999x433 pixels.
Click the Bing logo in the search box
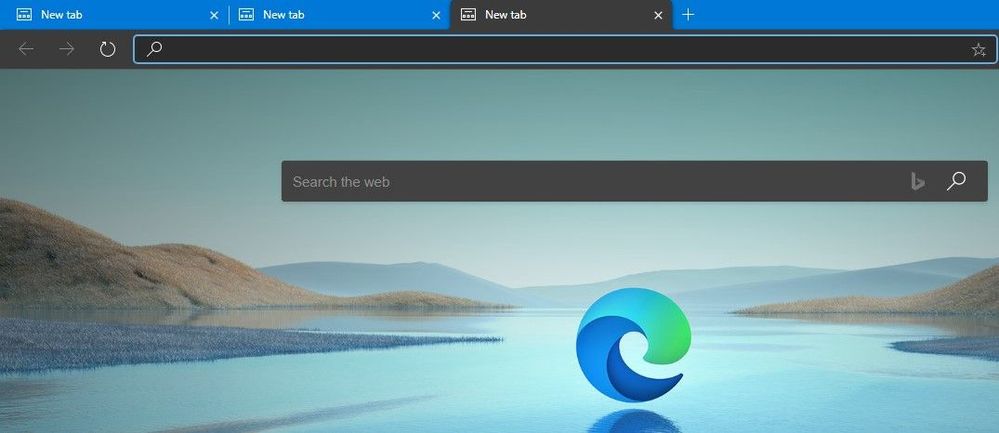point(917,181)
